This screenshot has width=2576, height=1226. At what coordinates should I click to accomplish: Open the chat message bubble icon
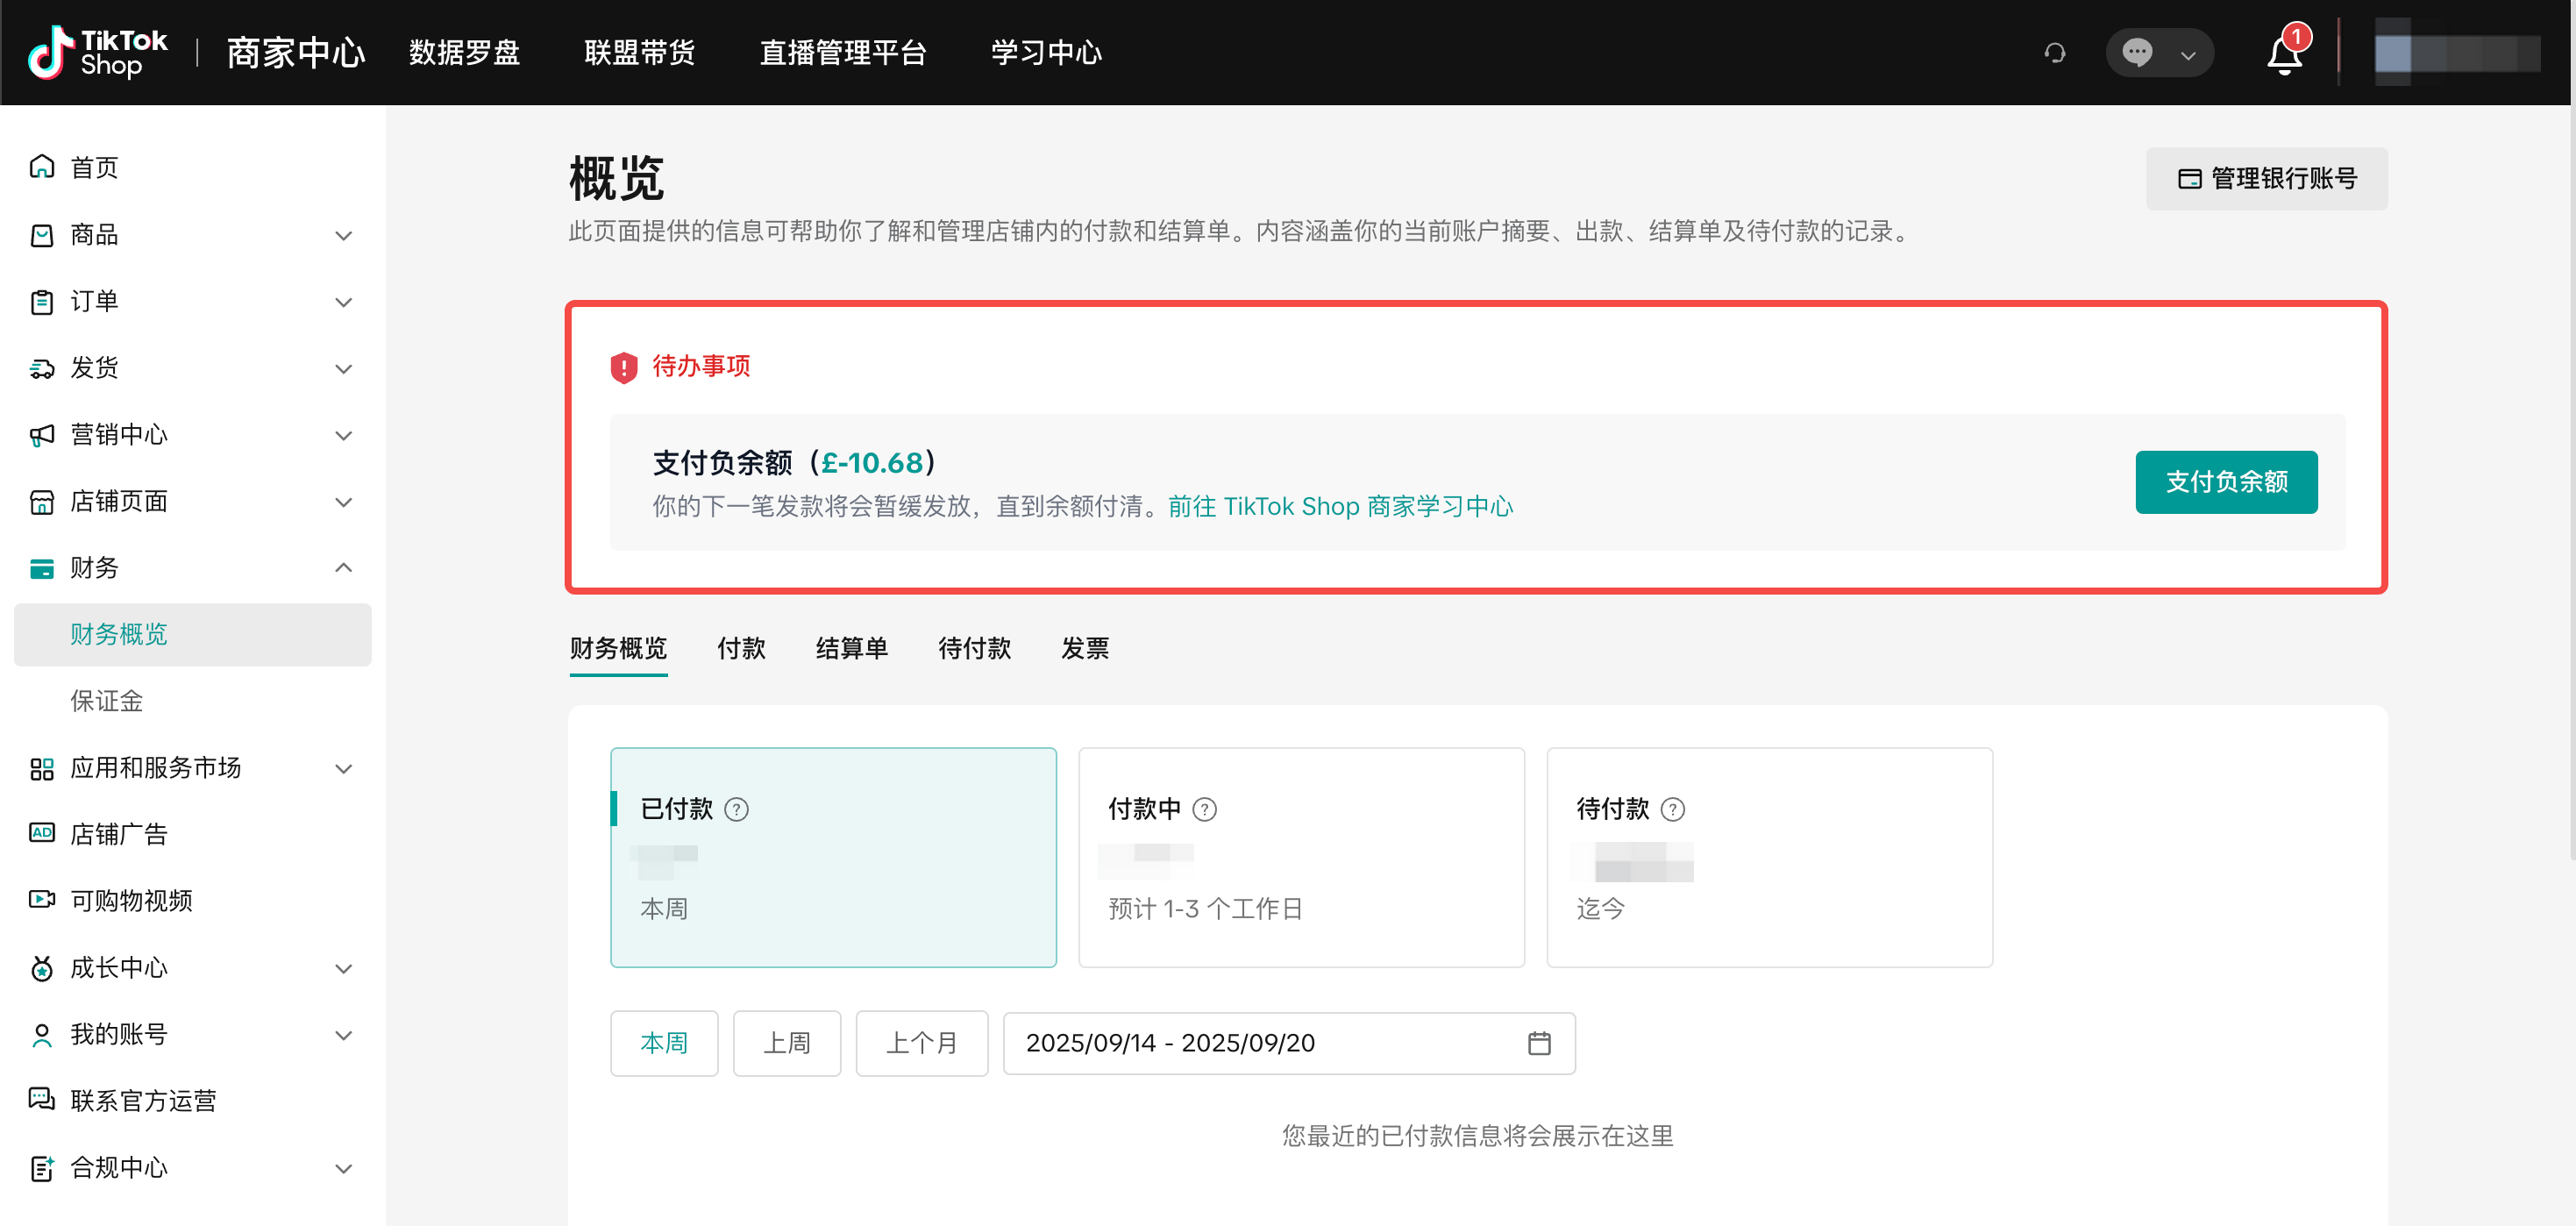[x=2137, y=52]
